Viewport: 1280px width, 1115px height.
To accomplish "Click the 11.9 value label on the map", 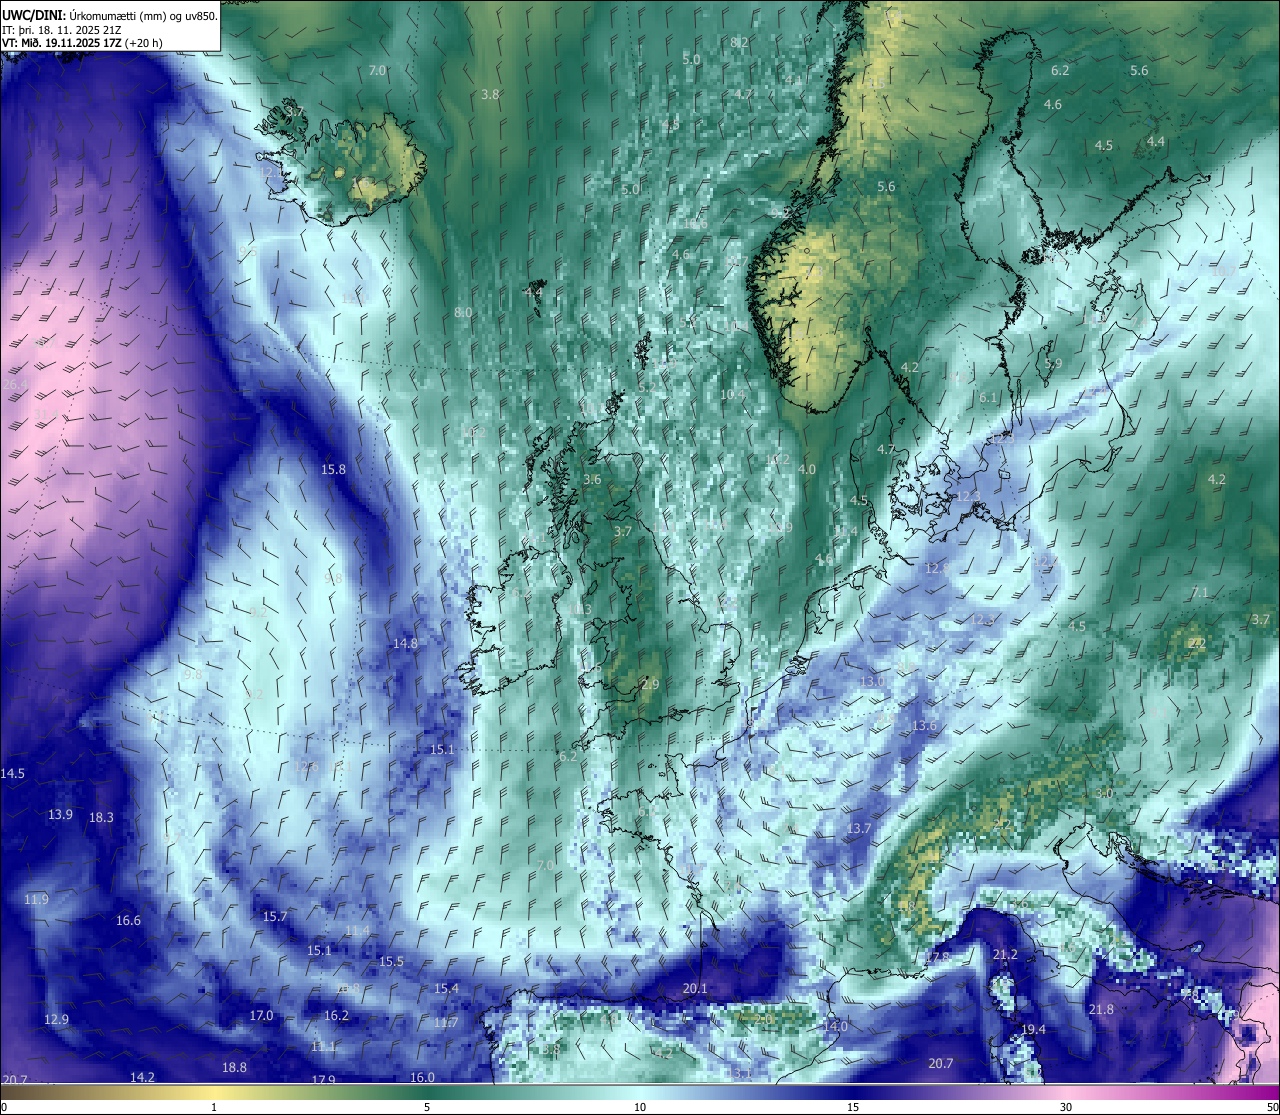I will (36, 900).
